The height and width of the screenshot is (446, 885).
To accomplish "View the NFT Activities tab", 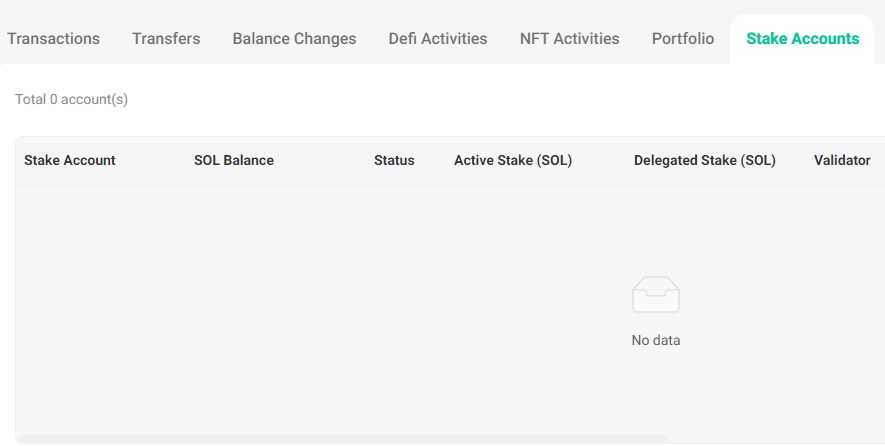I will 569,38.
